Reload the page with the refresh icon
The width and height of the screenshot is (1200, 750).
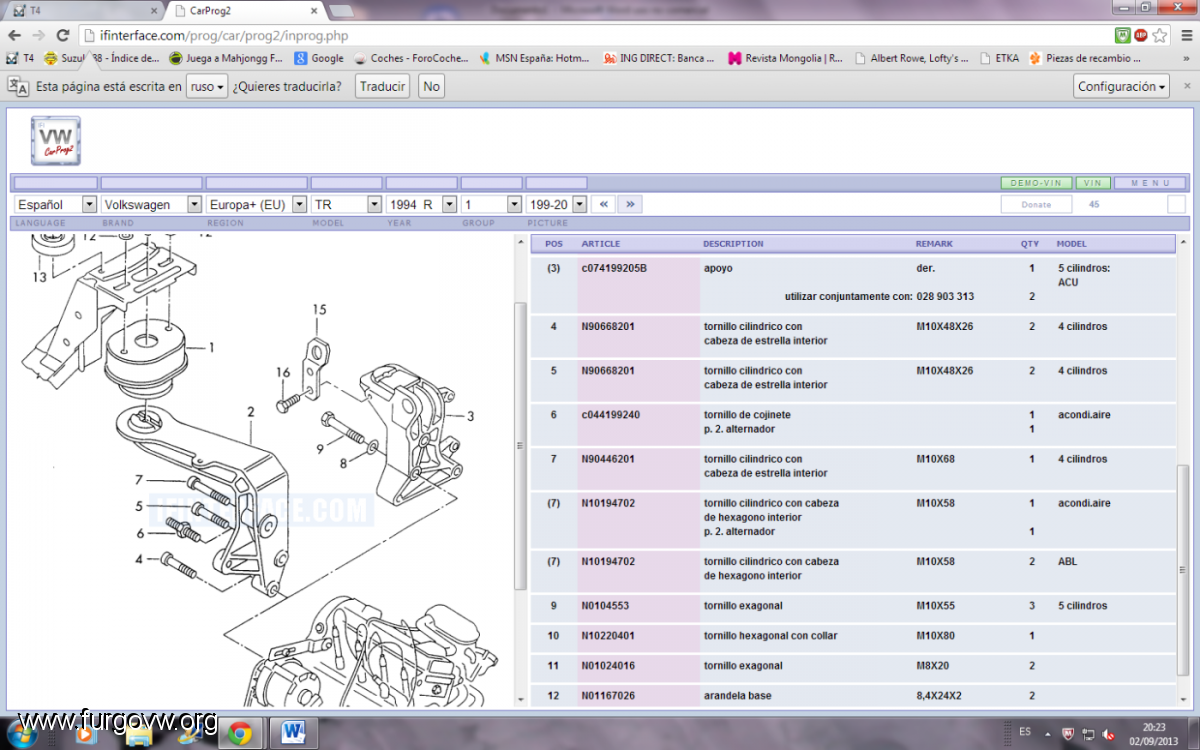(x=61, y=35)
